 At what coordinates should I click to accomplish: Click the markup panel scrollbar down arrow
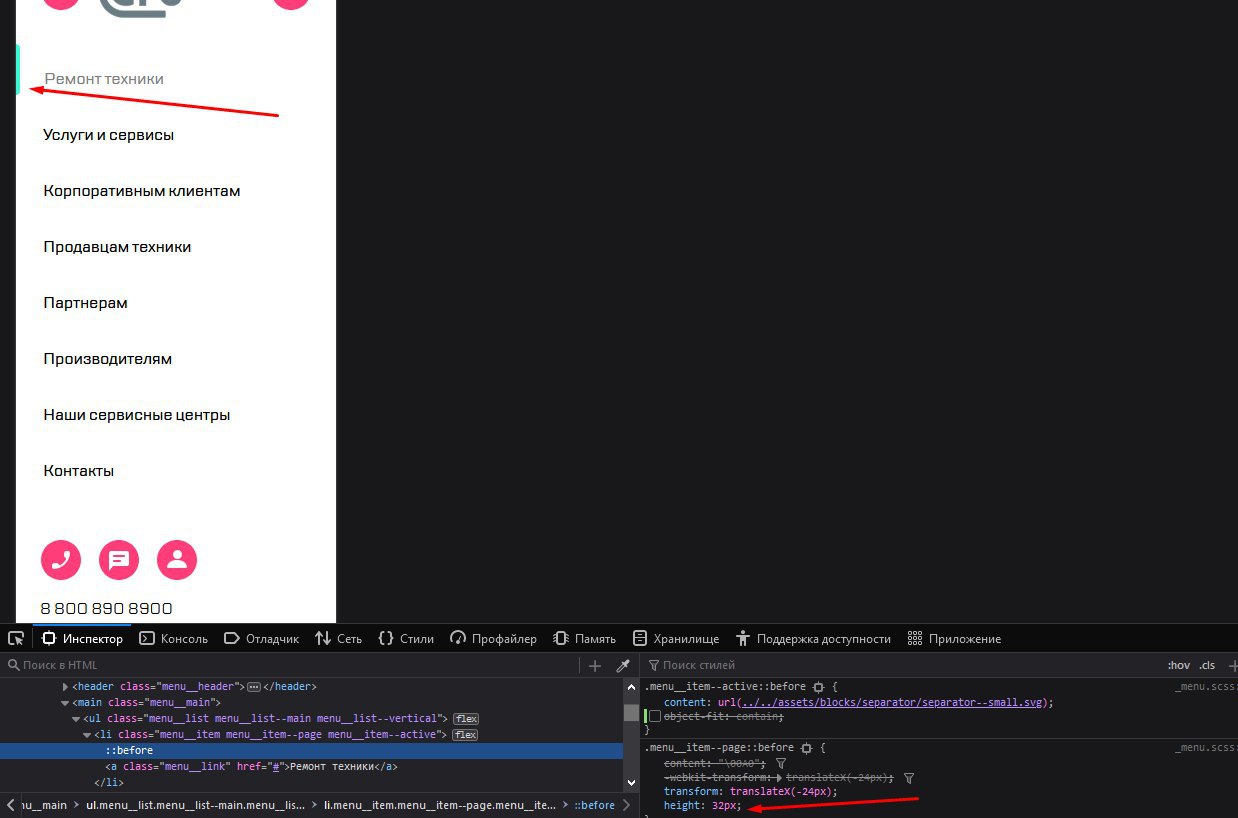(631, 783)
